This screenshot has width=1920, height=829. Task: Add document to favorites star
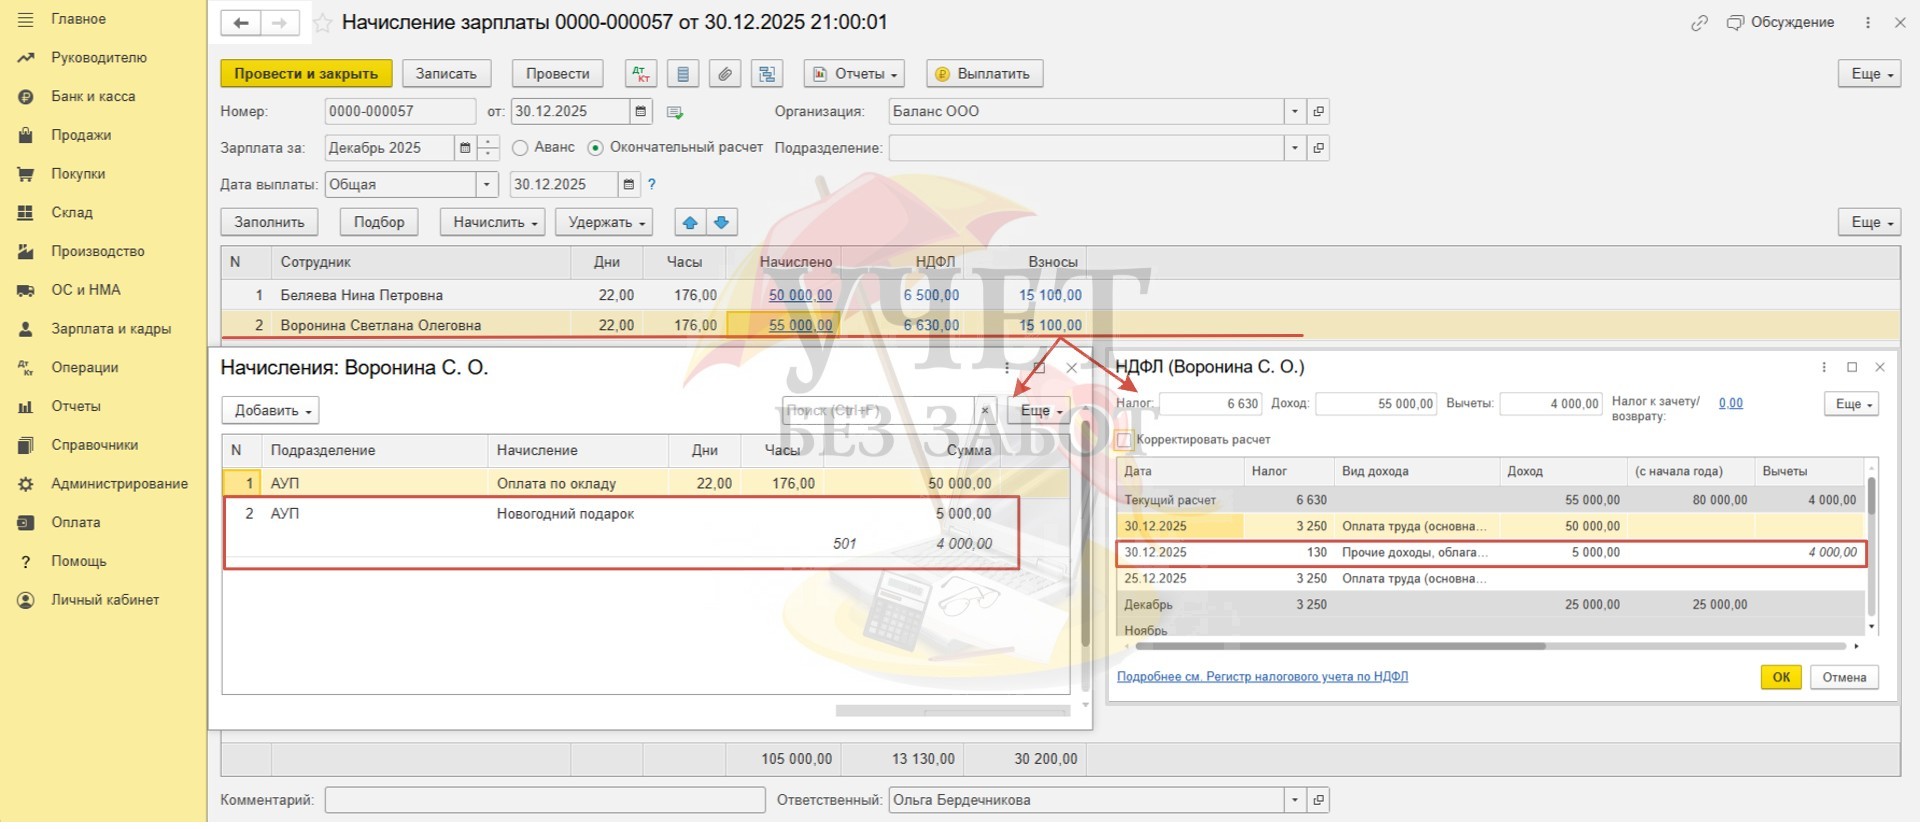[322, 23]
